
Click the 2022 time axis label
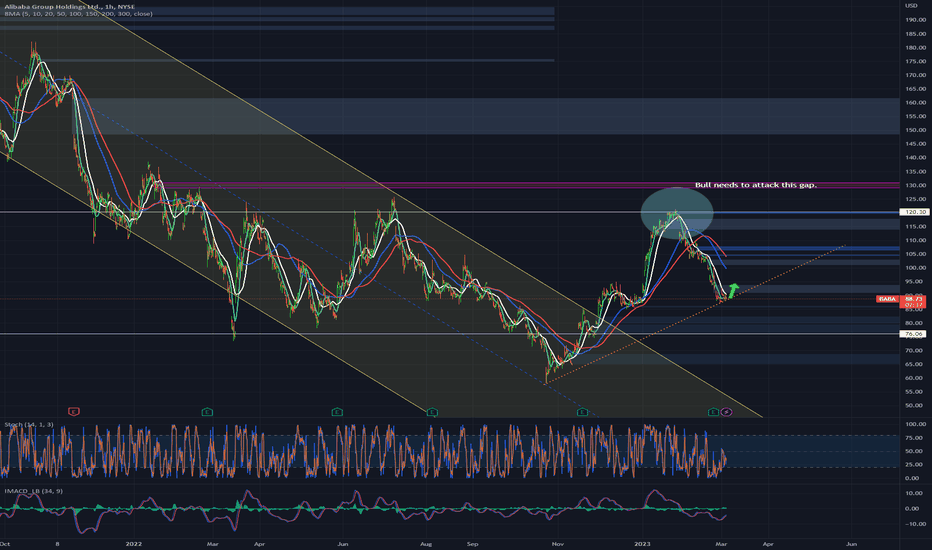tap(134, 543)
